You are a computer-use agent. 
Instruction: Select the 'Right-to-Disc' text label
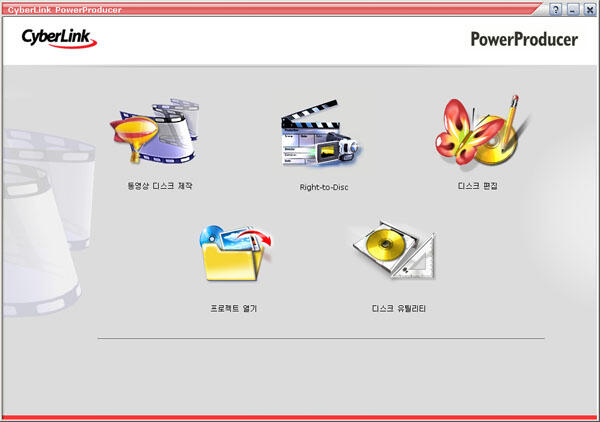pyautogui.click(x=324, y=187)
